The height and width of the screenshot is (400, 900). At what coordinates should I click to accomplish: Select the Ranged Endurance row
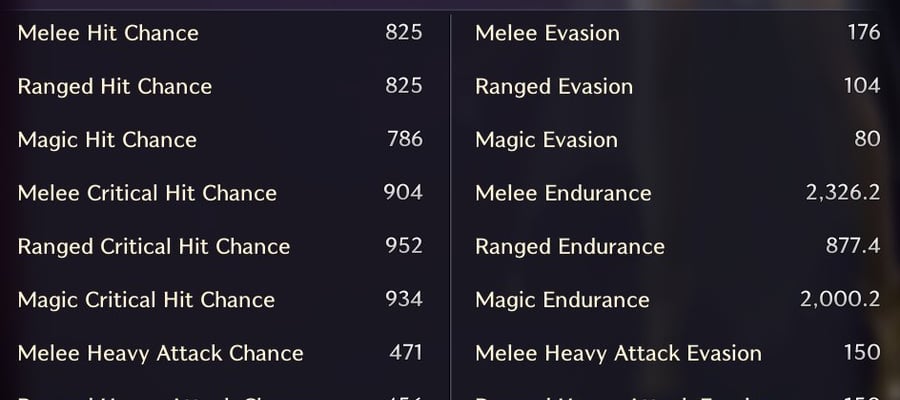click(678, 246)
